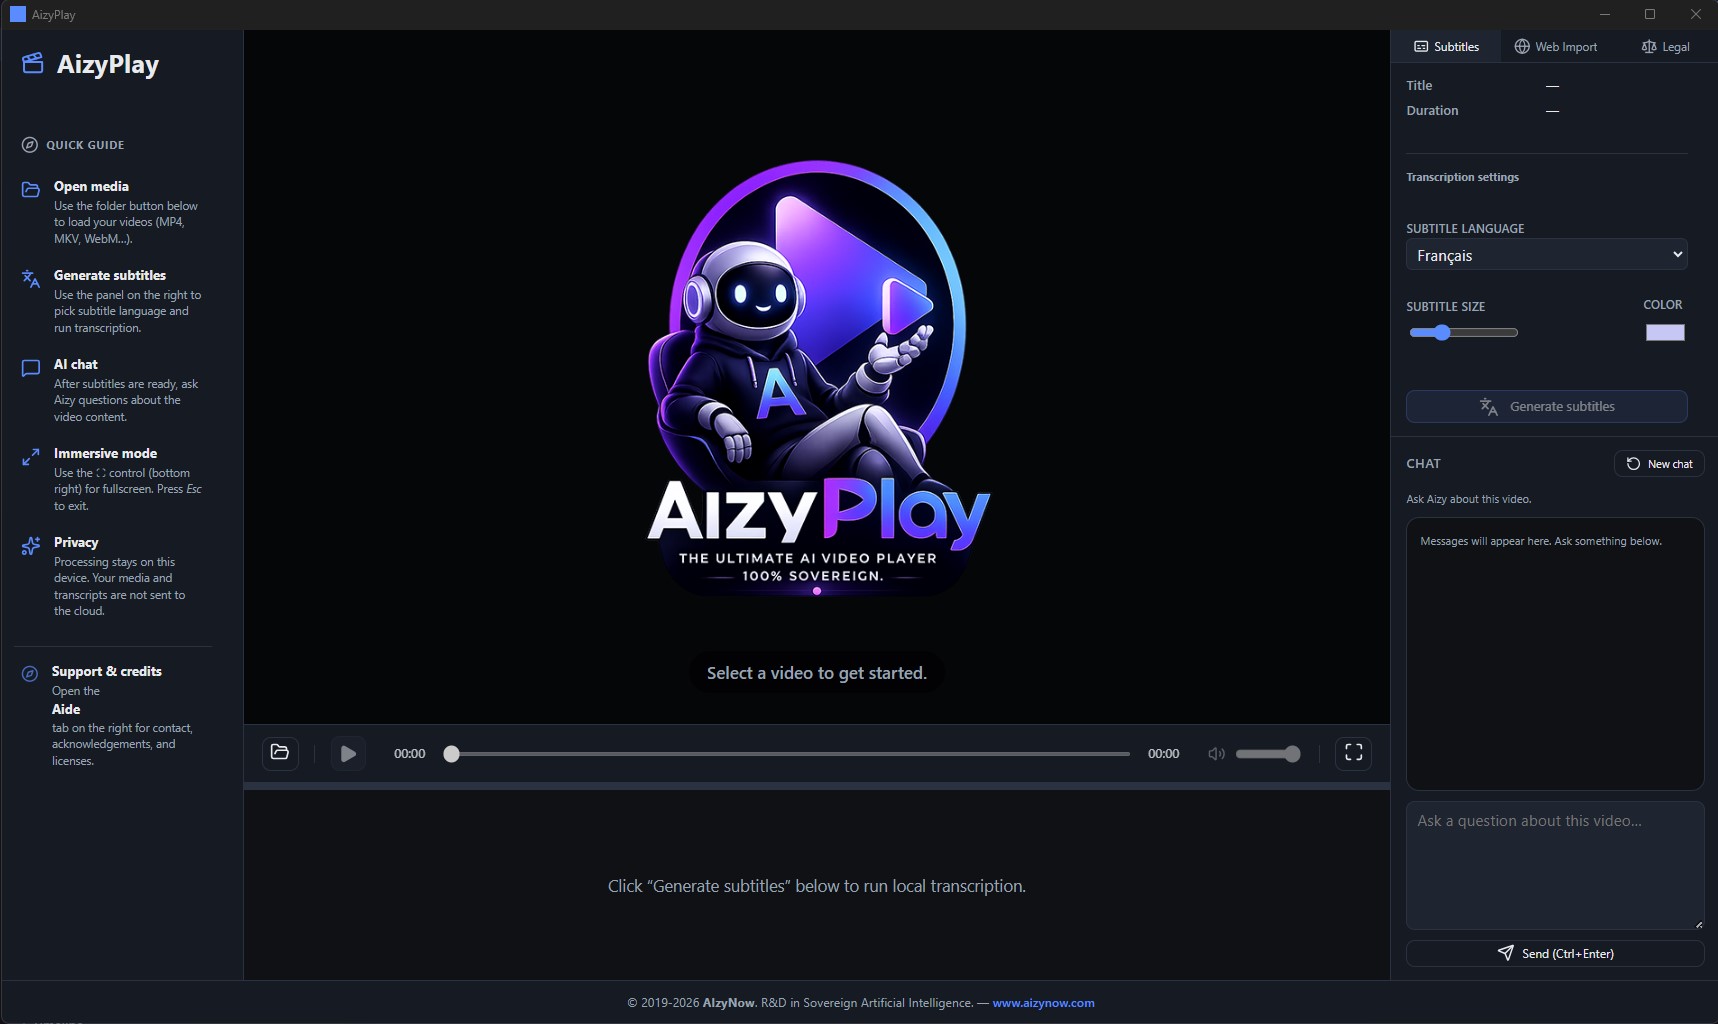Start a New chat
Screen dimensions: 1718x1024
(x=1659, y=464)
